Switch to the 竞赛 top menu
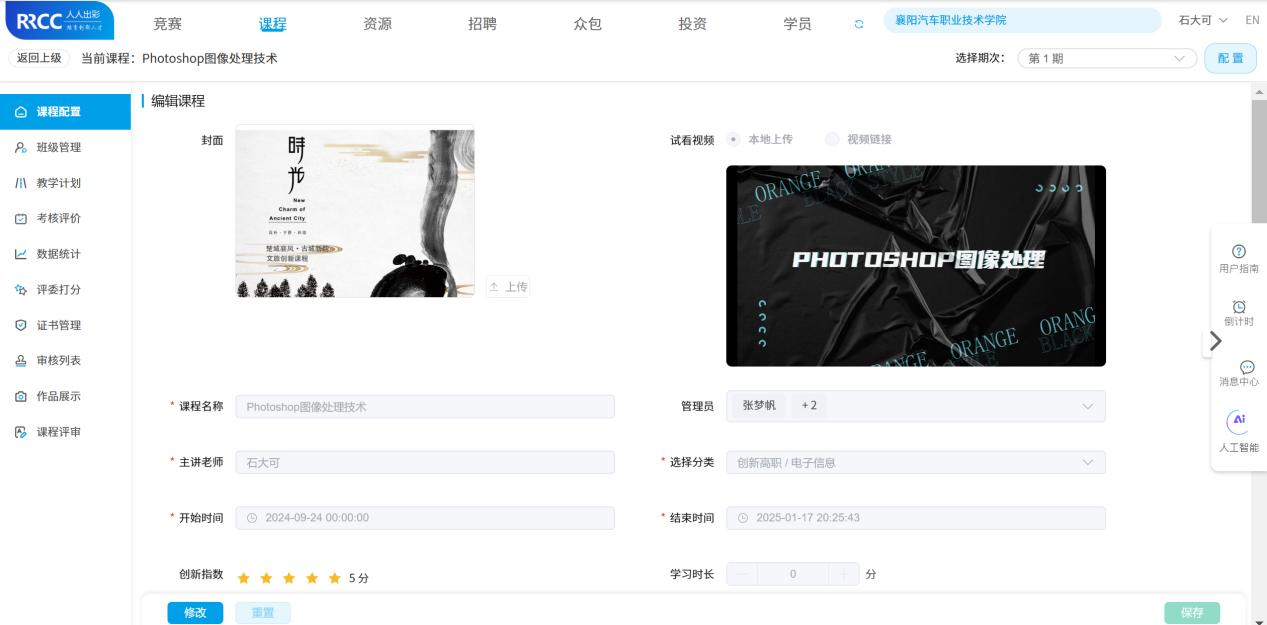Image resolution: width=1267 pixels, height=625 pixels. 167,24
